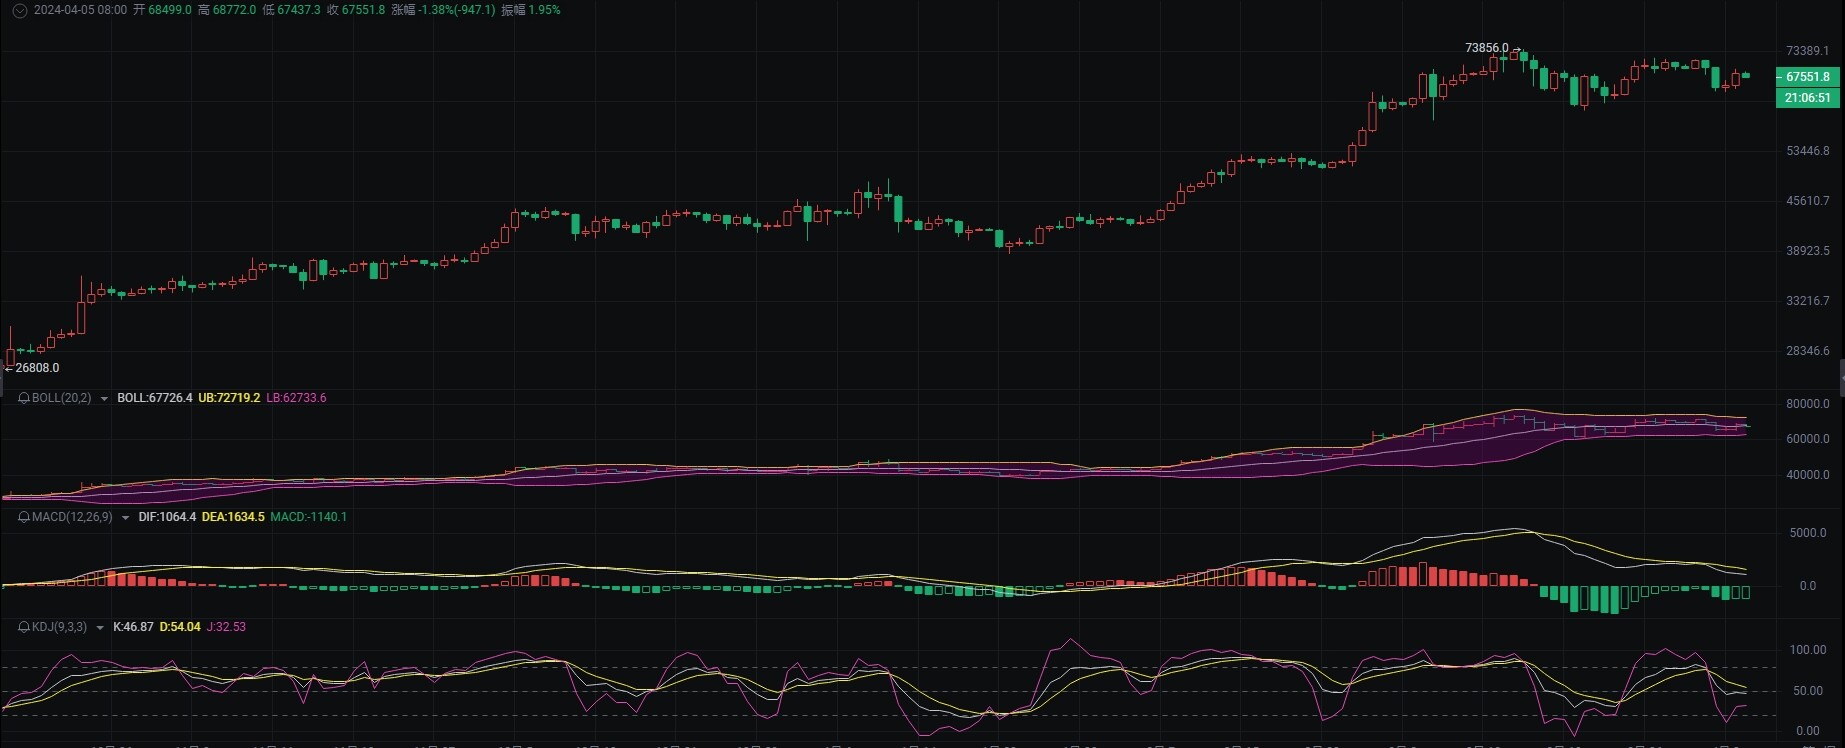Open the MACD(12,26,9) dropdown arrow
1845x748 pixels.
click(125, 518)
